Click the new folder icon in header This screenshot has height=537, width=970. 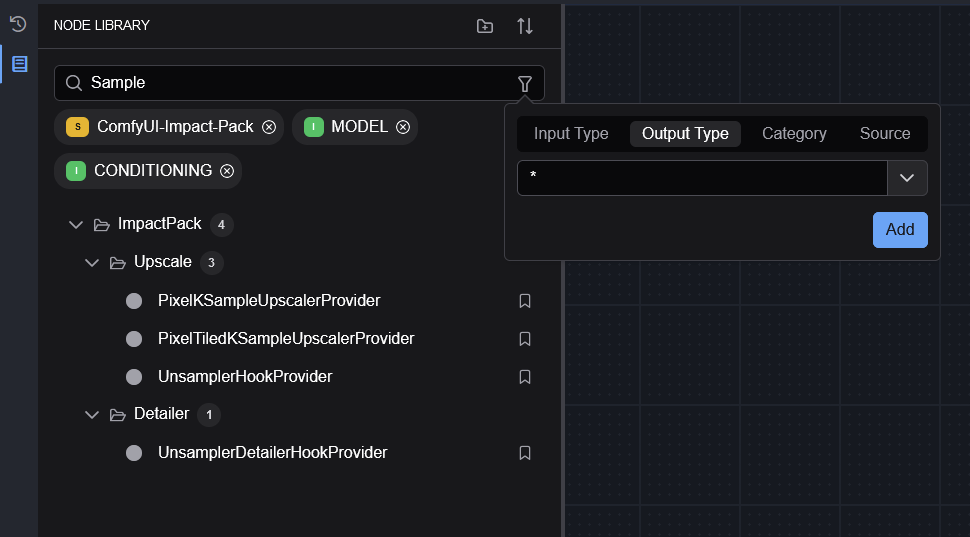point(485,26)
